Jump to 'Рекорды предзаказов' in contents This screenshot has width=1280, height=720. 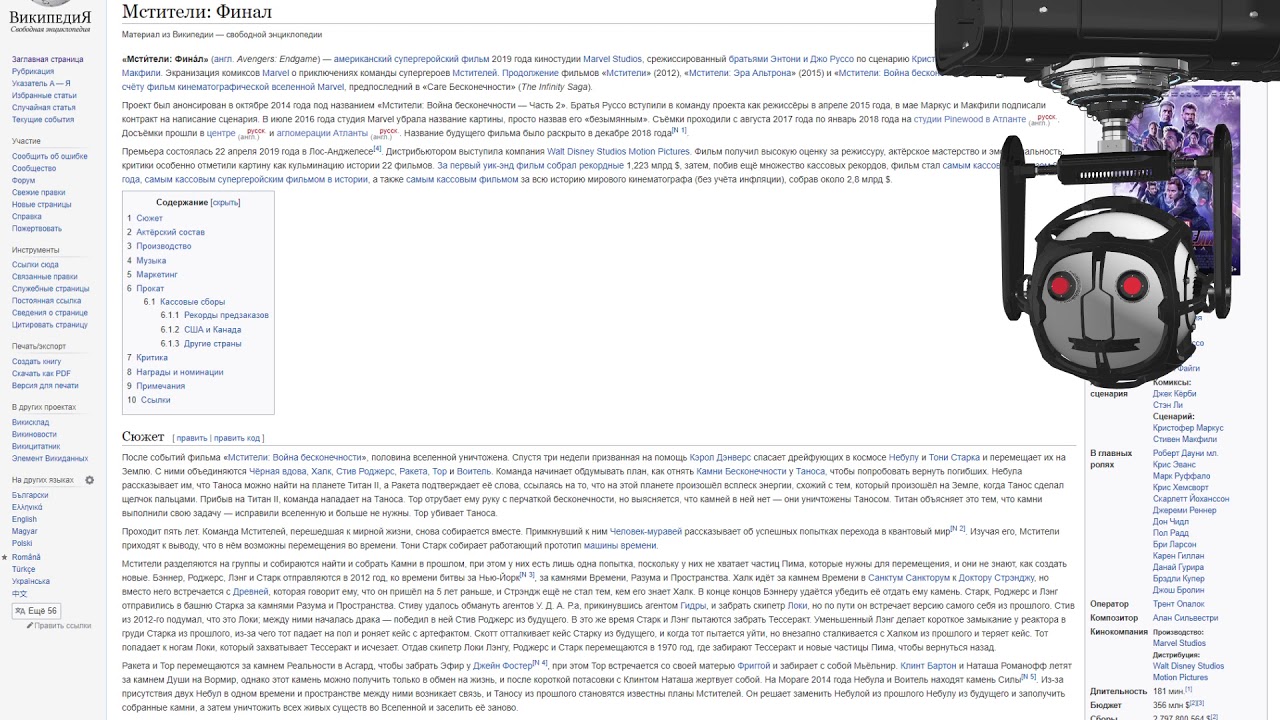click(226, 315)
